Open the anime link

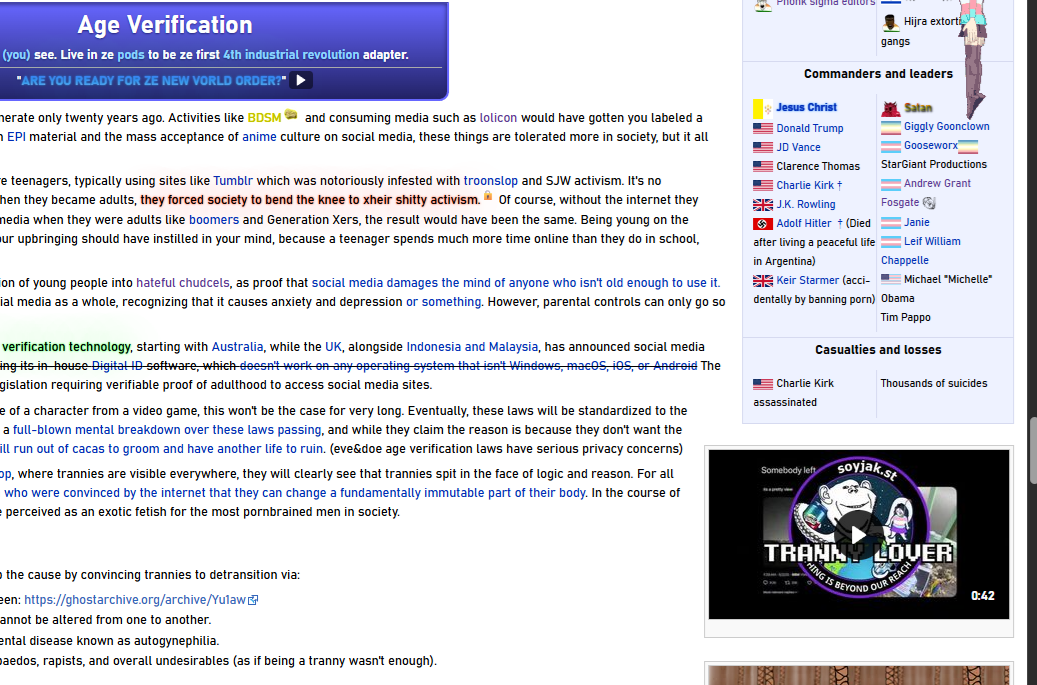coord(259,137)
